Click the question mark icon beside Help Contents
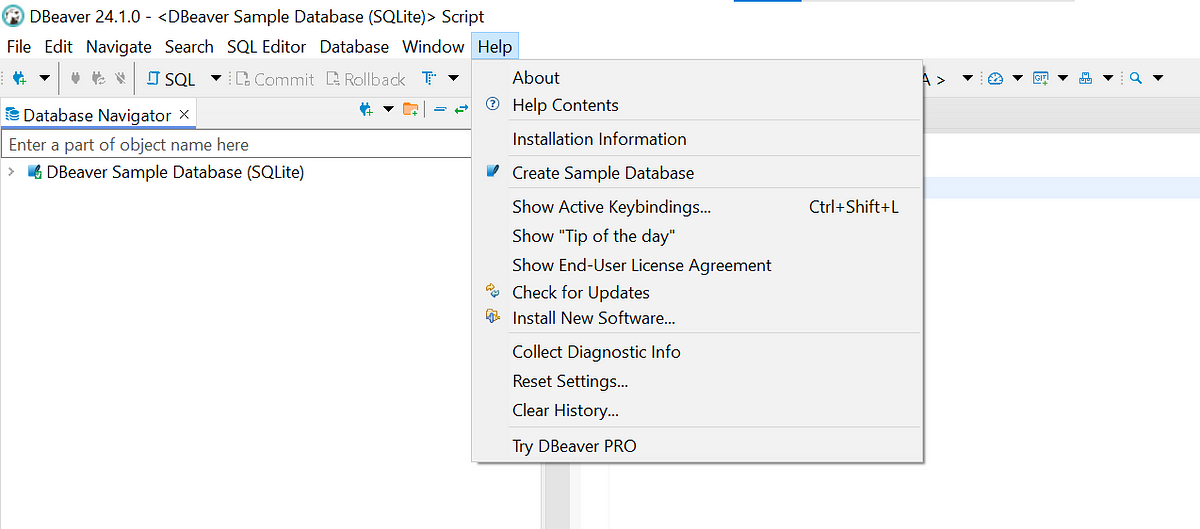Screen dimensions: 1200x529 tap(492, 104)
